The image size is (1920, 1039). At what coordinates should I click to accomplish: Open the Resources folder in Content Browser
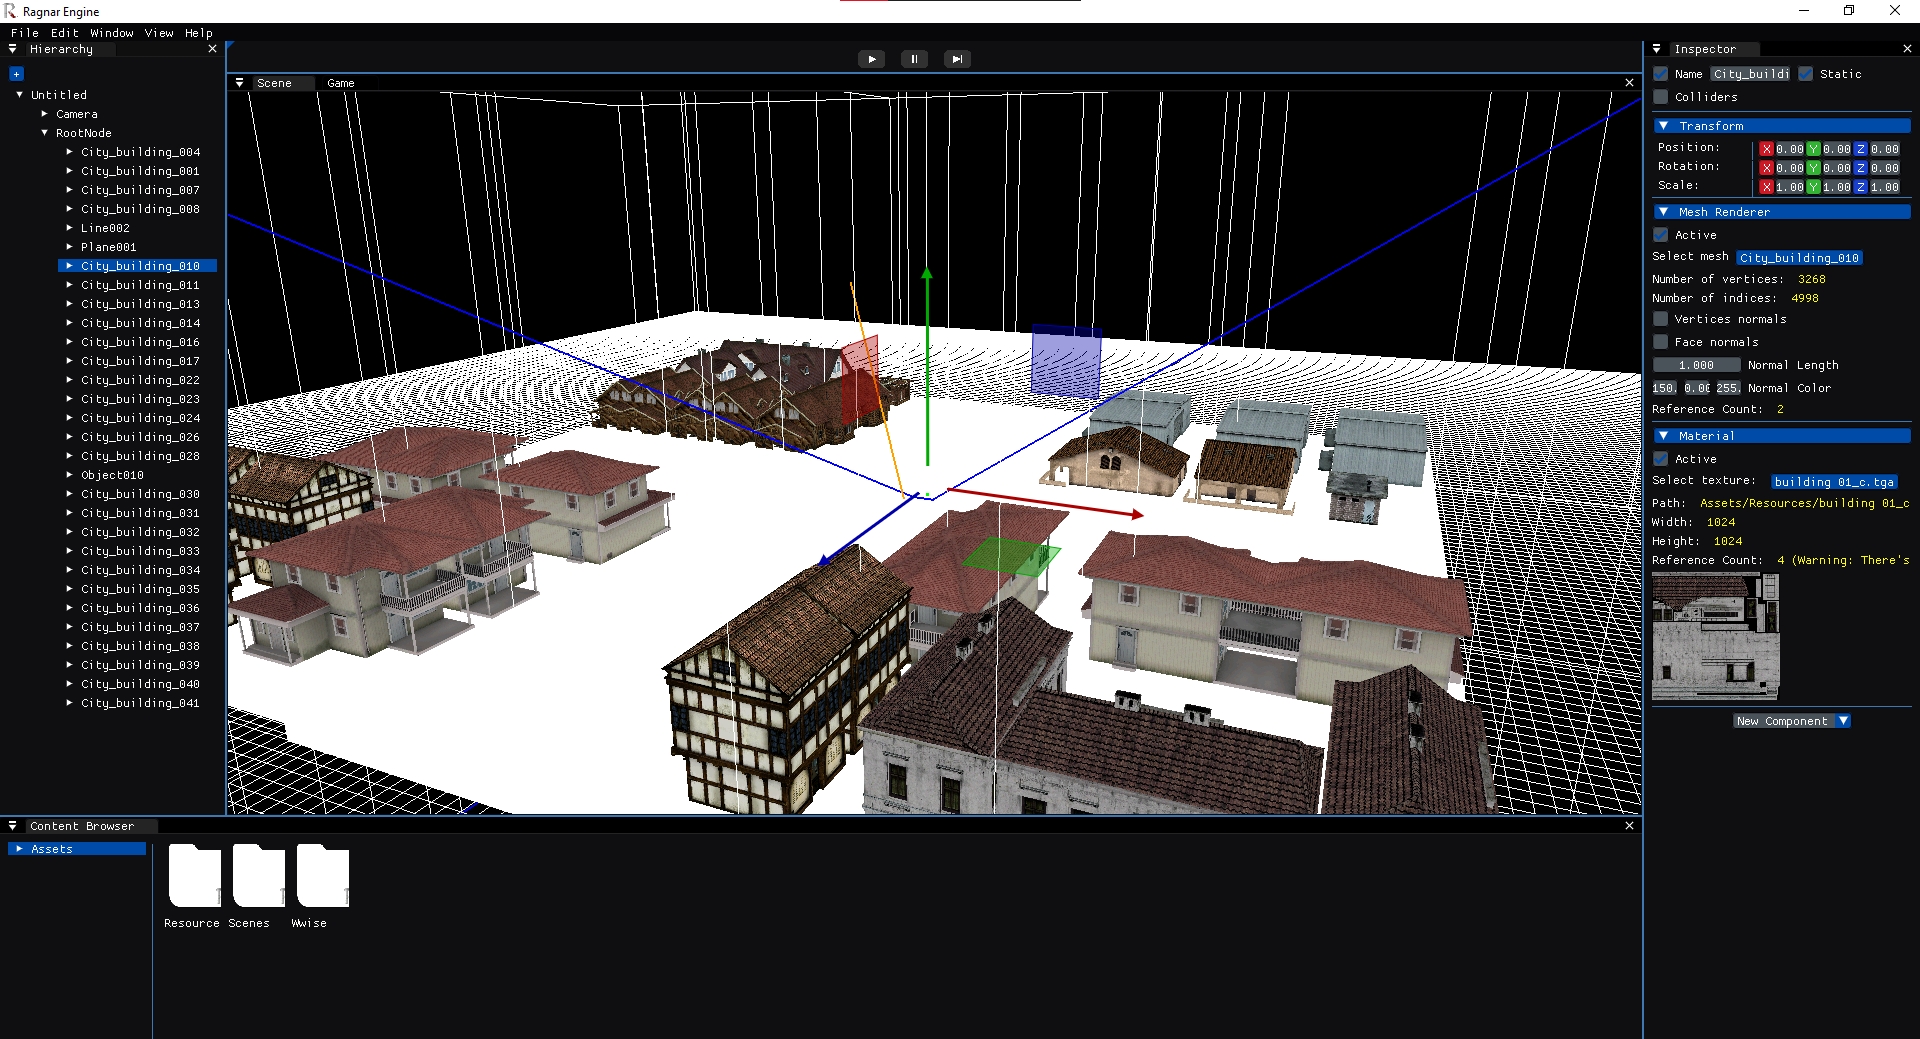(x=194, y=876)
